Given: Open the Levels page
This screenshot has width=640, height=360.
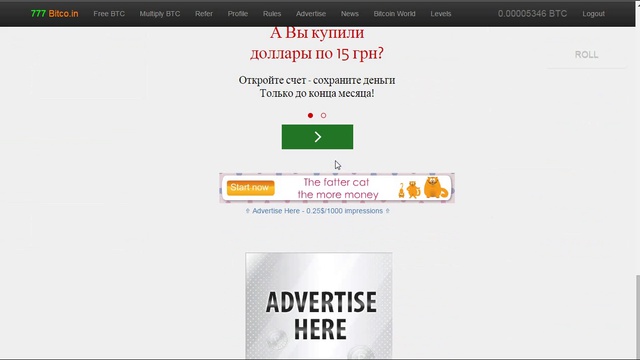Looking at the screenshot, I should pyautogui.click(x=441, y=13).
